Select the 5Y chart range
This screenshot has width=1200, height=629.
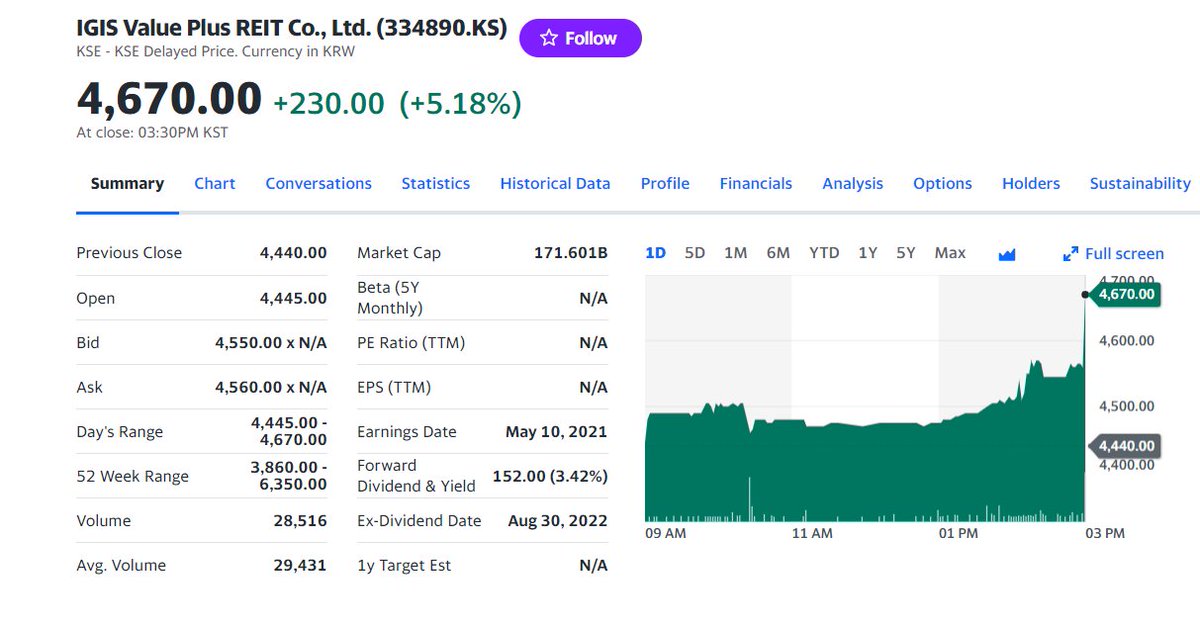[x=906, y=253]
